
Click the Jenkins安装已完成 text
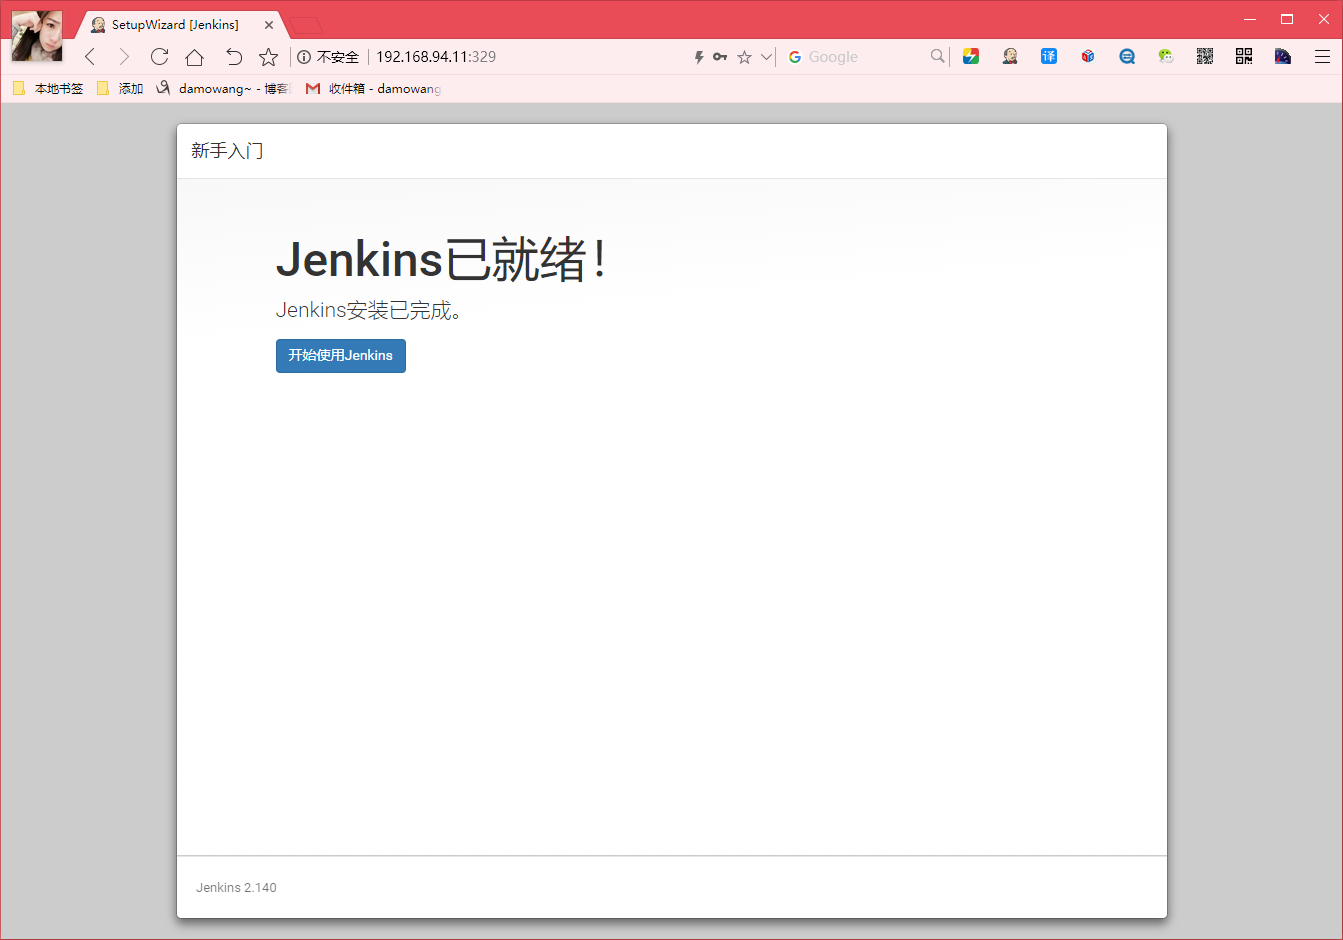tap(369, 311)
